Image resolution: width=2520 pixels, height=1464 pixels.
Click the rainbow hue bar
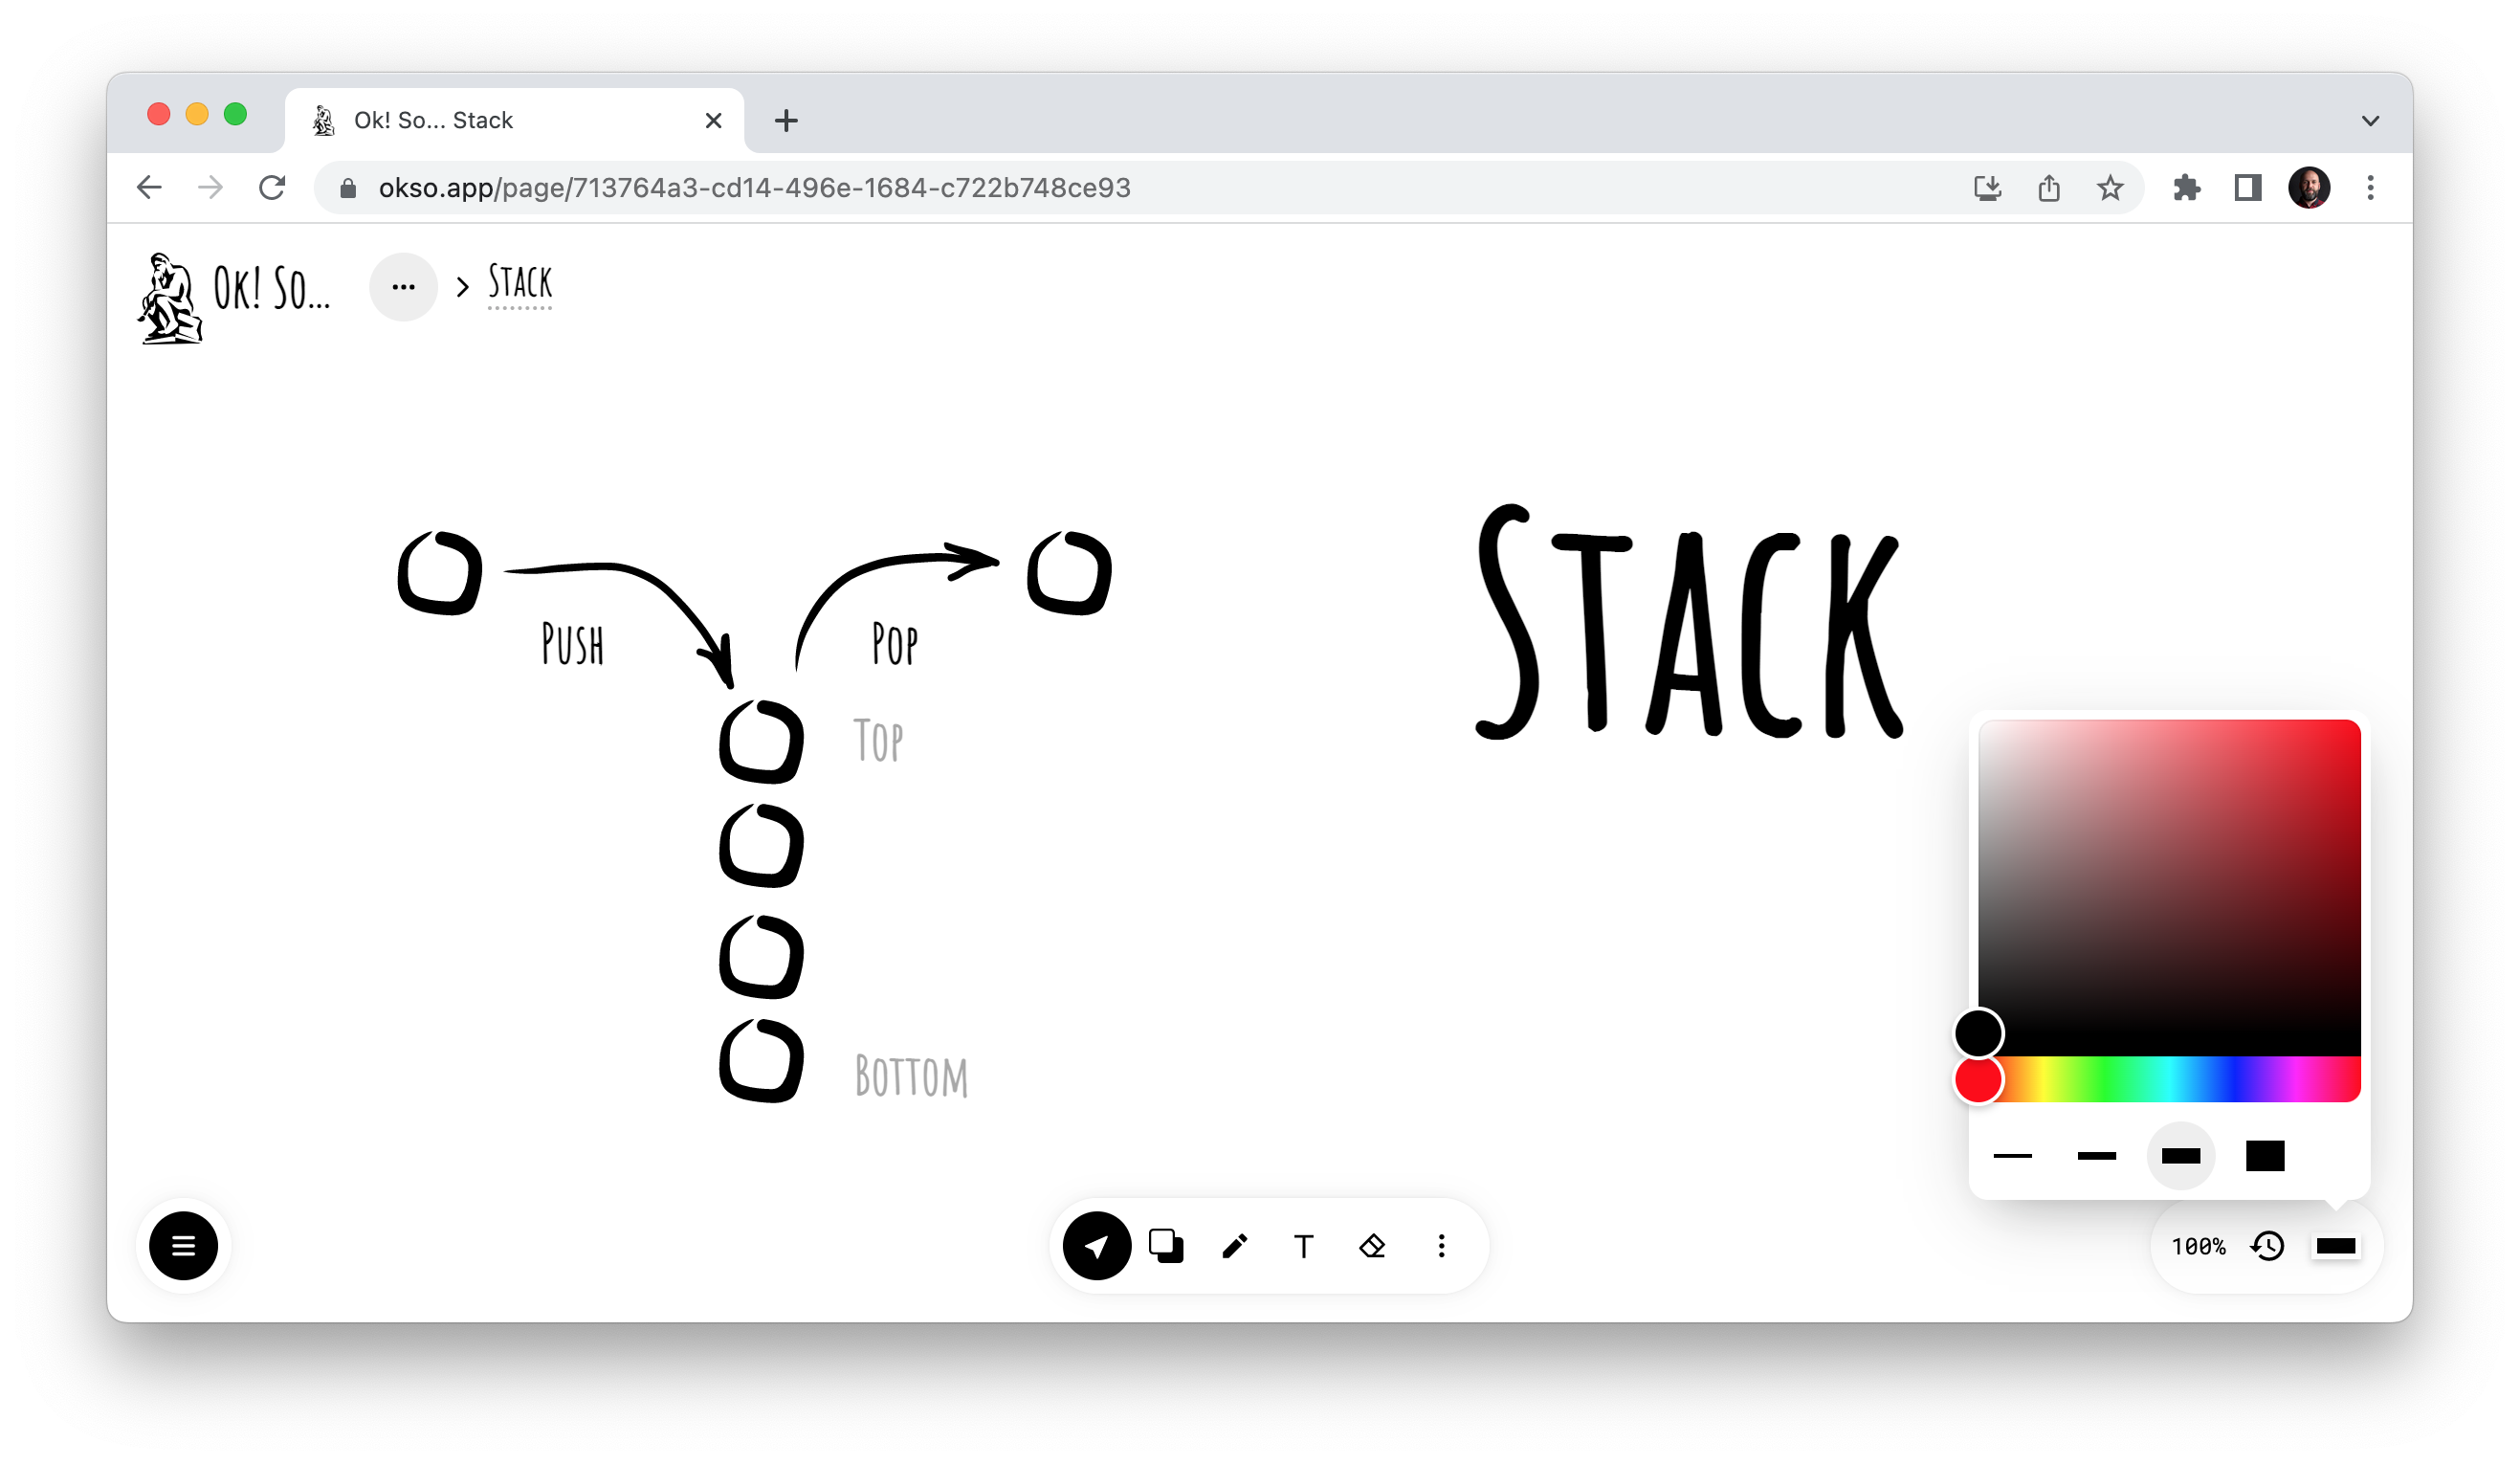(2169, 1079)
